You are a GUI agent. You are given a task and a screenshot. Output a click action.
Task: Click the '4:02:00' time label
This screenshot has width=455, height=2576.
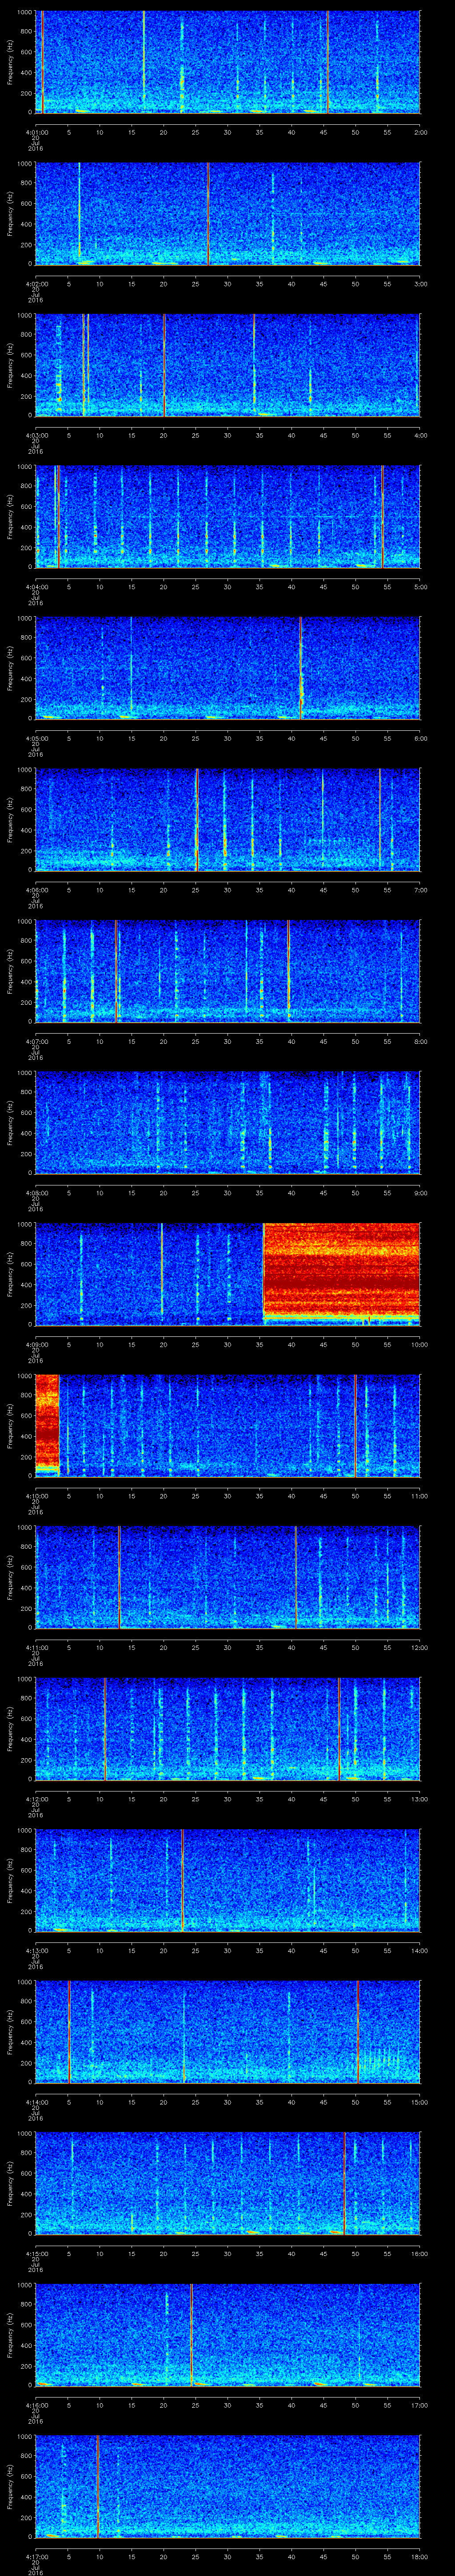(x=36, y=284)
